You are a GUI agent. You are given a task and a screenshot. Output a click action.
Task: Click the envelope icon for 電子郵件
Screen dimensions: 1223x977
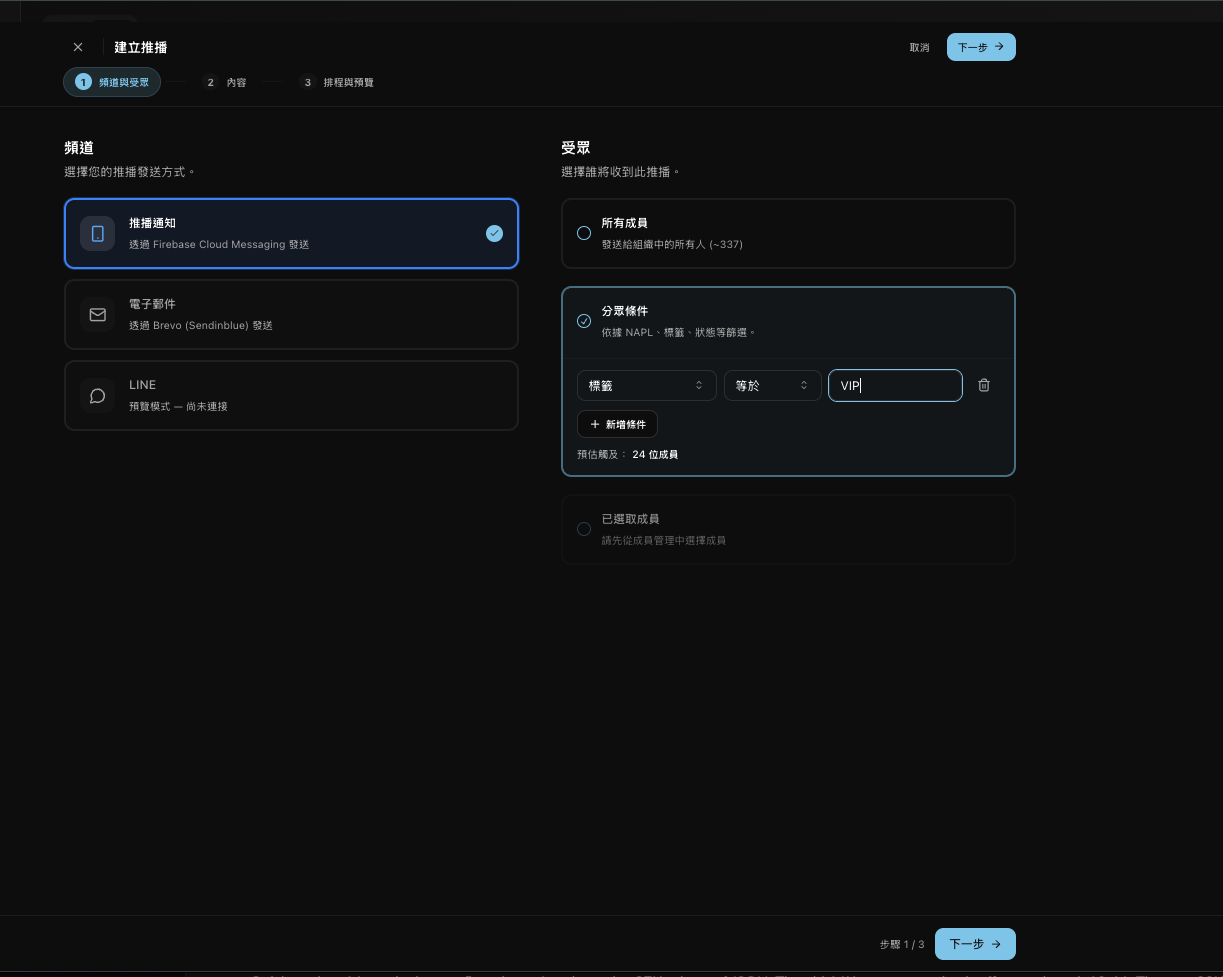coord(98,315)
